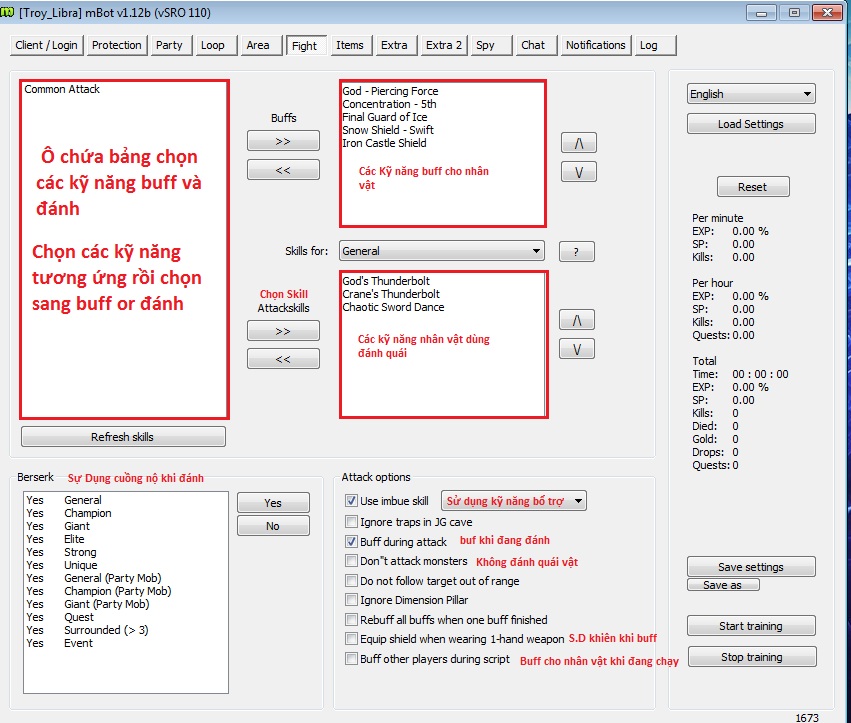851x723 pixels.
Task: Move attack skill down with arrow button
Action: [x=578, y=348]
